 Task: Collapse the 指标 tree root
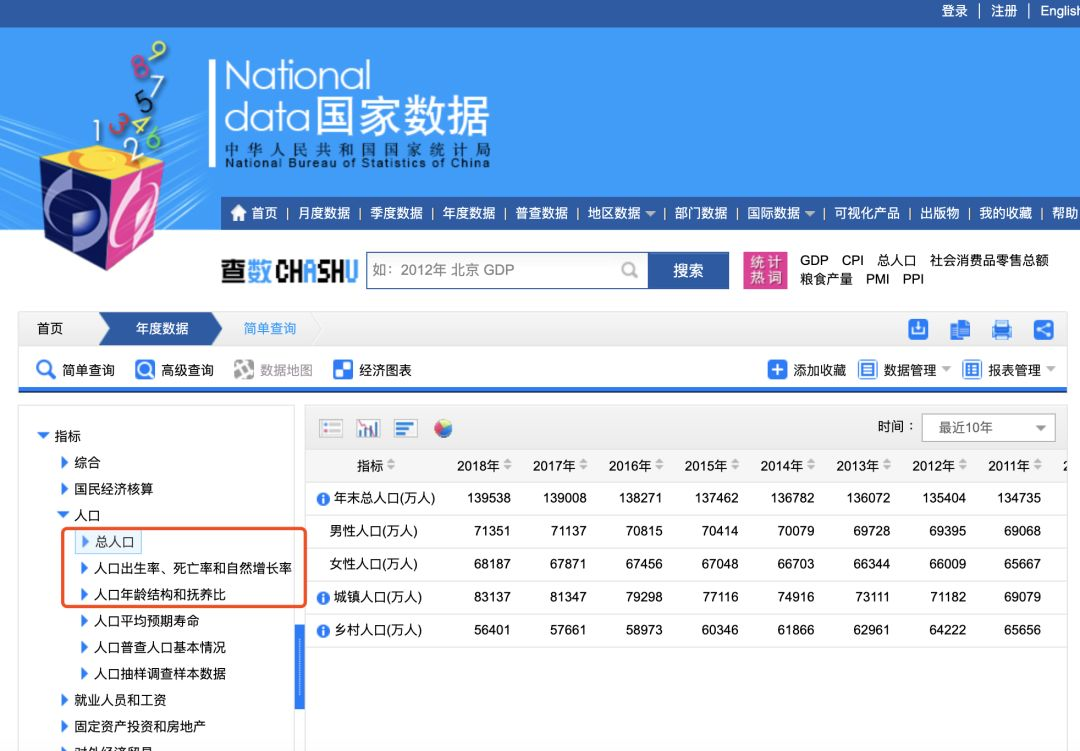[x=43, y=435]
